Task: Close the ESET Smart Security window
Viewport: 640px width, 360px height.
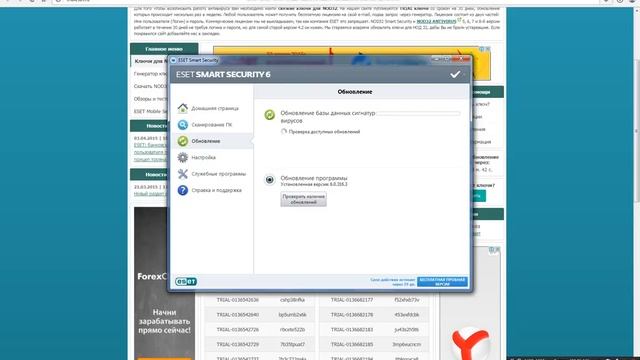Action: click(x=461, y=60)
